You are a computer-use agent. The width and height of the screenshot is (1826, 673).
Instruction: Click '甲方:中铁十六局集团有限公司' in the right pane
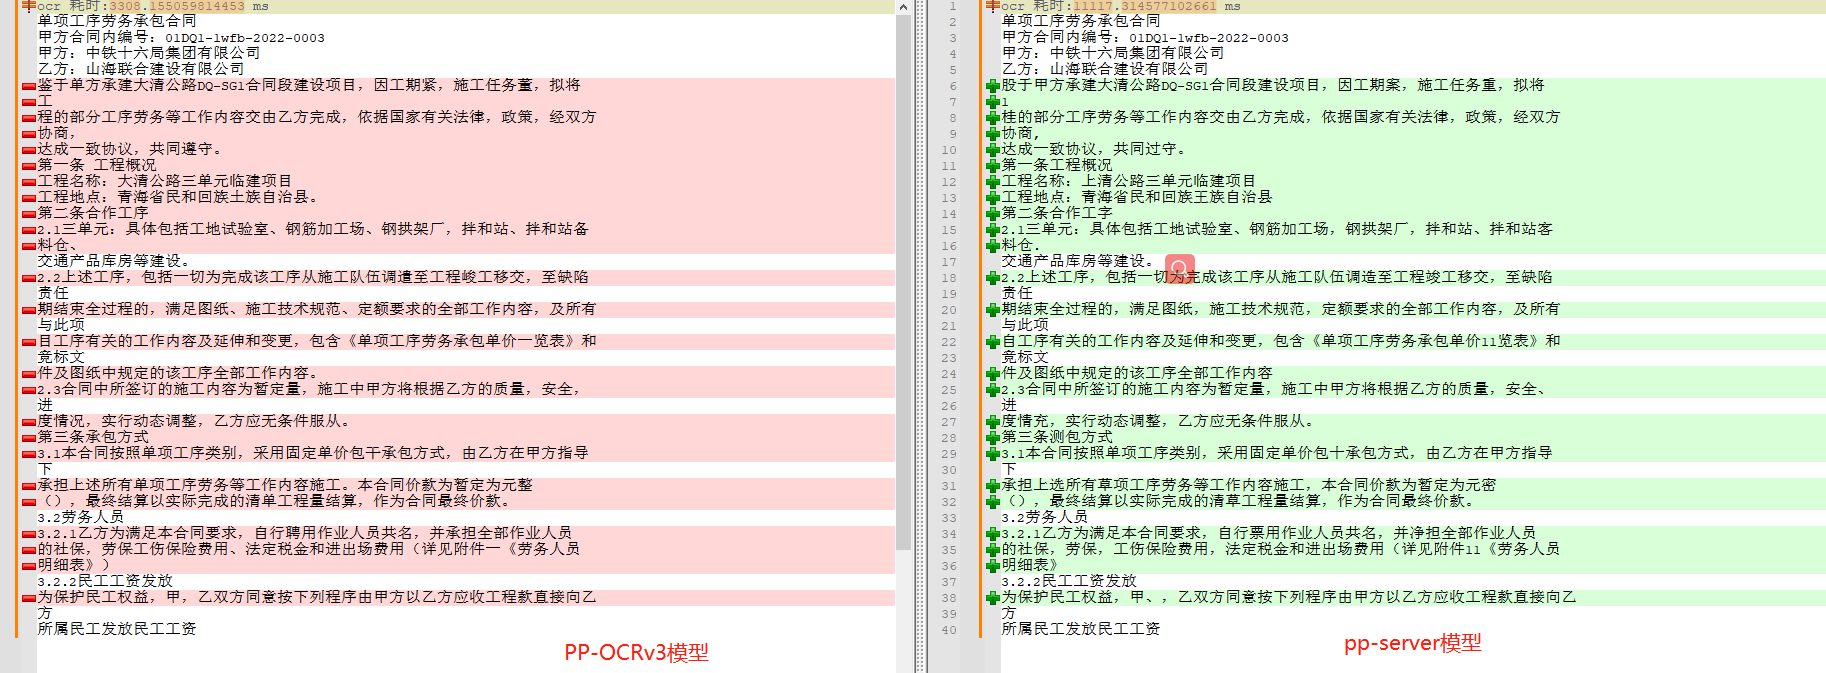(x=1113, y=53)
